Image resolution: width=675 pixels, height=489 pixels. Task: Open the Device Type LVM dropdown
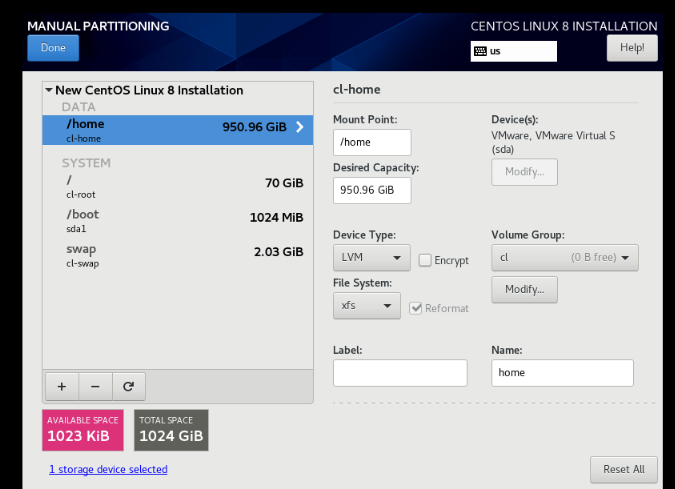click(x=372, y=257)
